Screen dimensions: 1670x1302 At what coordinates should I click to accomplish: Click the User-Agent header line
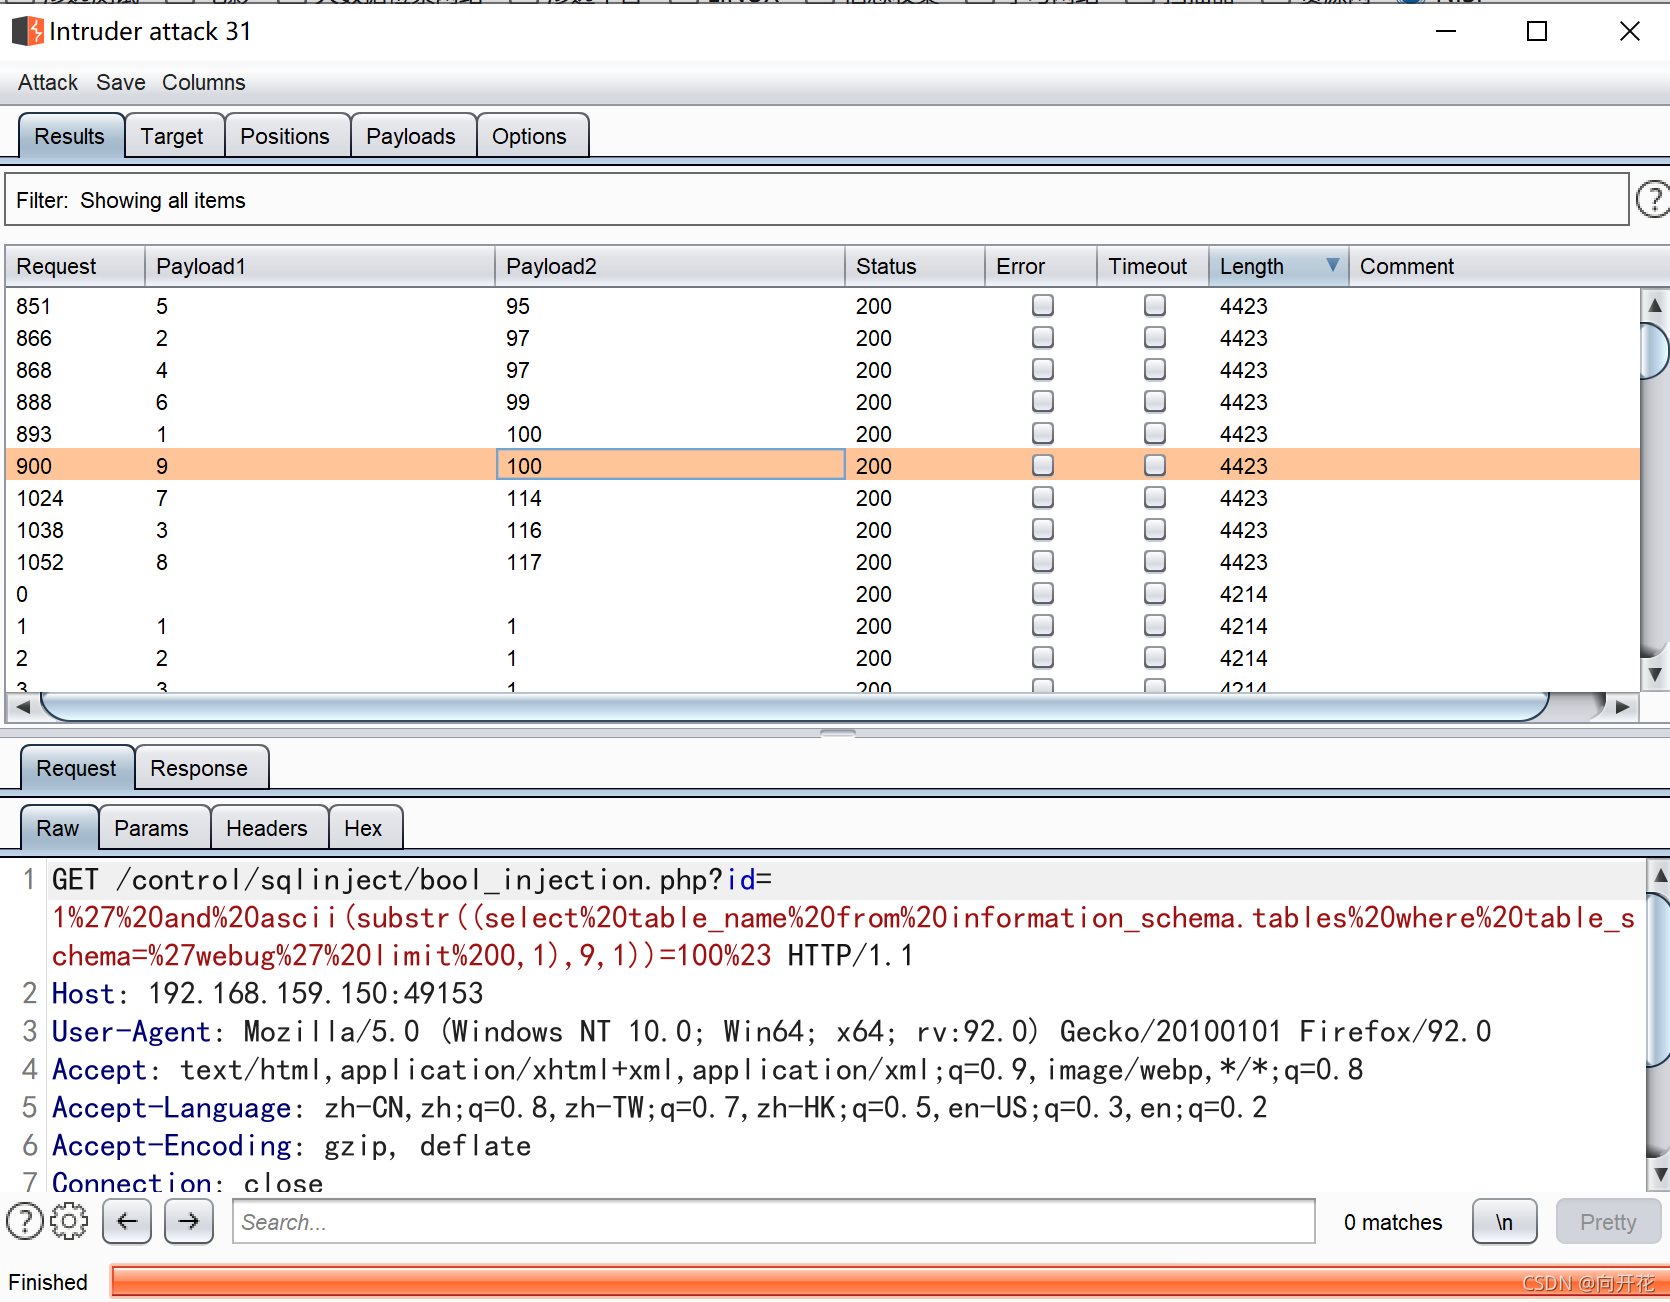(771, 1031)
